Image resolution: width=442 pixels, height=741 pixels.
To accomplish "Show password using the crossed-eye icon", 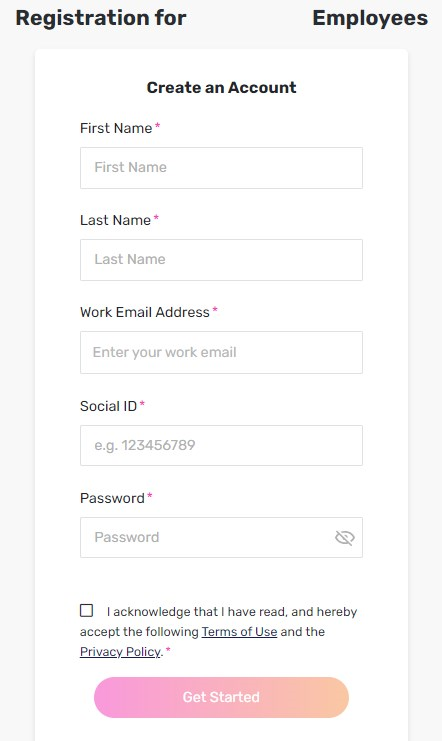I will point(345,537).
